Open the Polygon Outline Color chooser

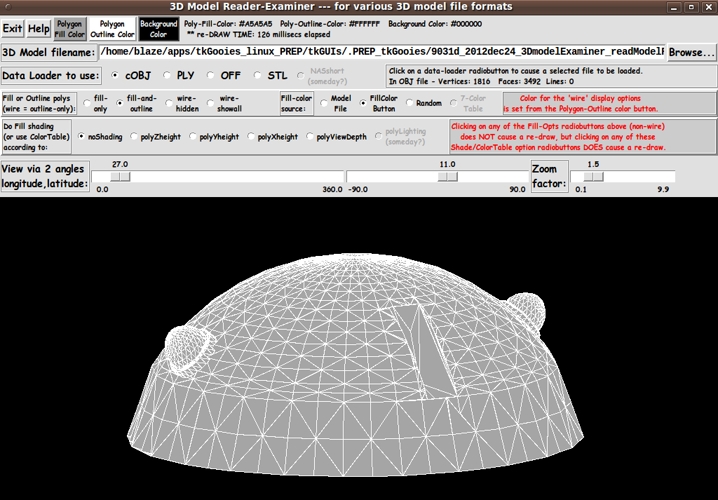[112, 29]
